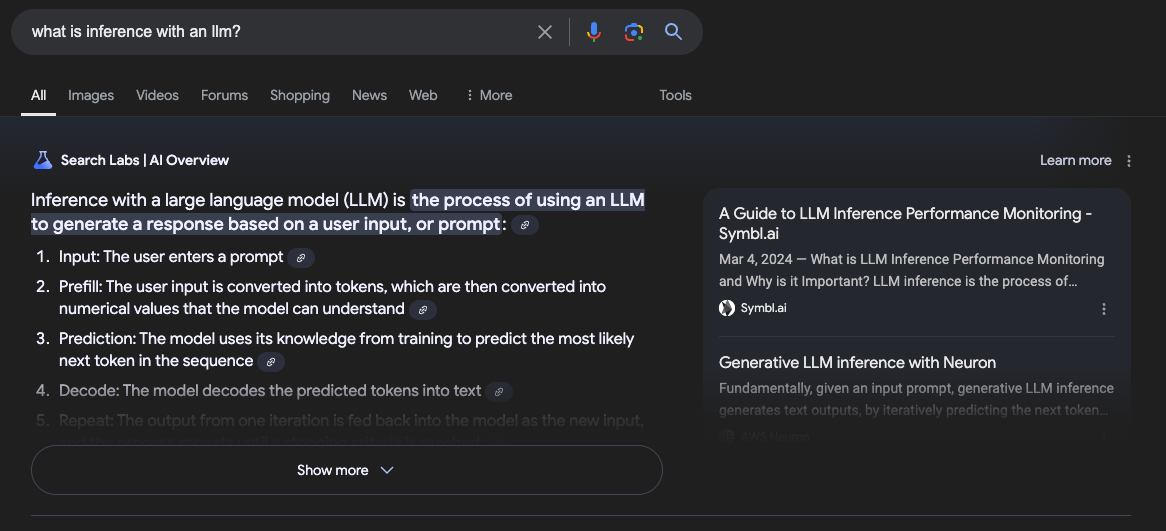Screen dimensions: 1166x531
Task: Open the Tools options
Action: click(x=675, y=95)
